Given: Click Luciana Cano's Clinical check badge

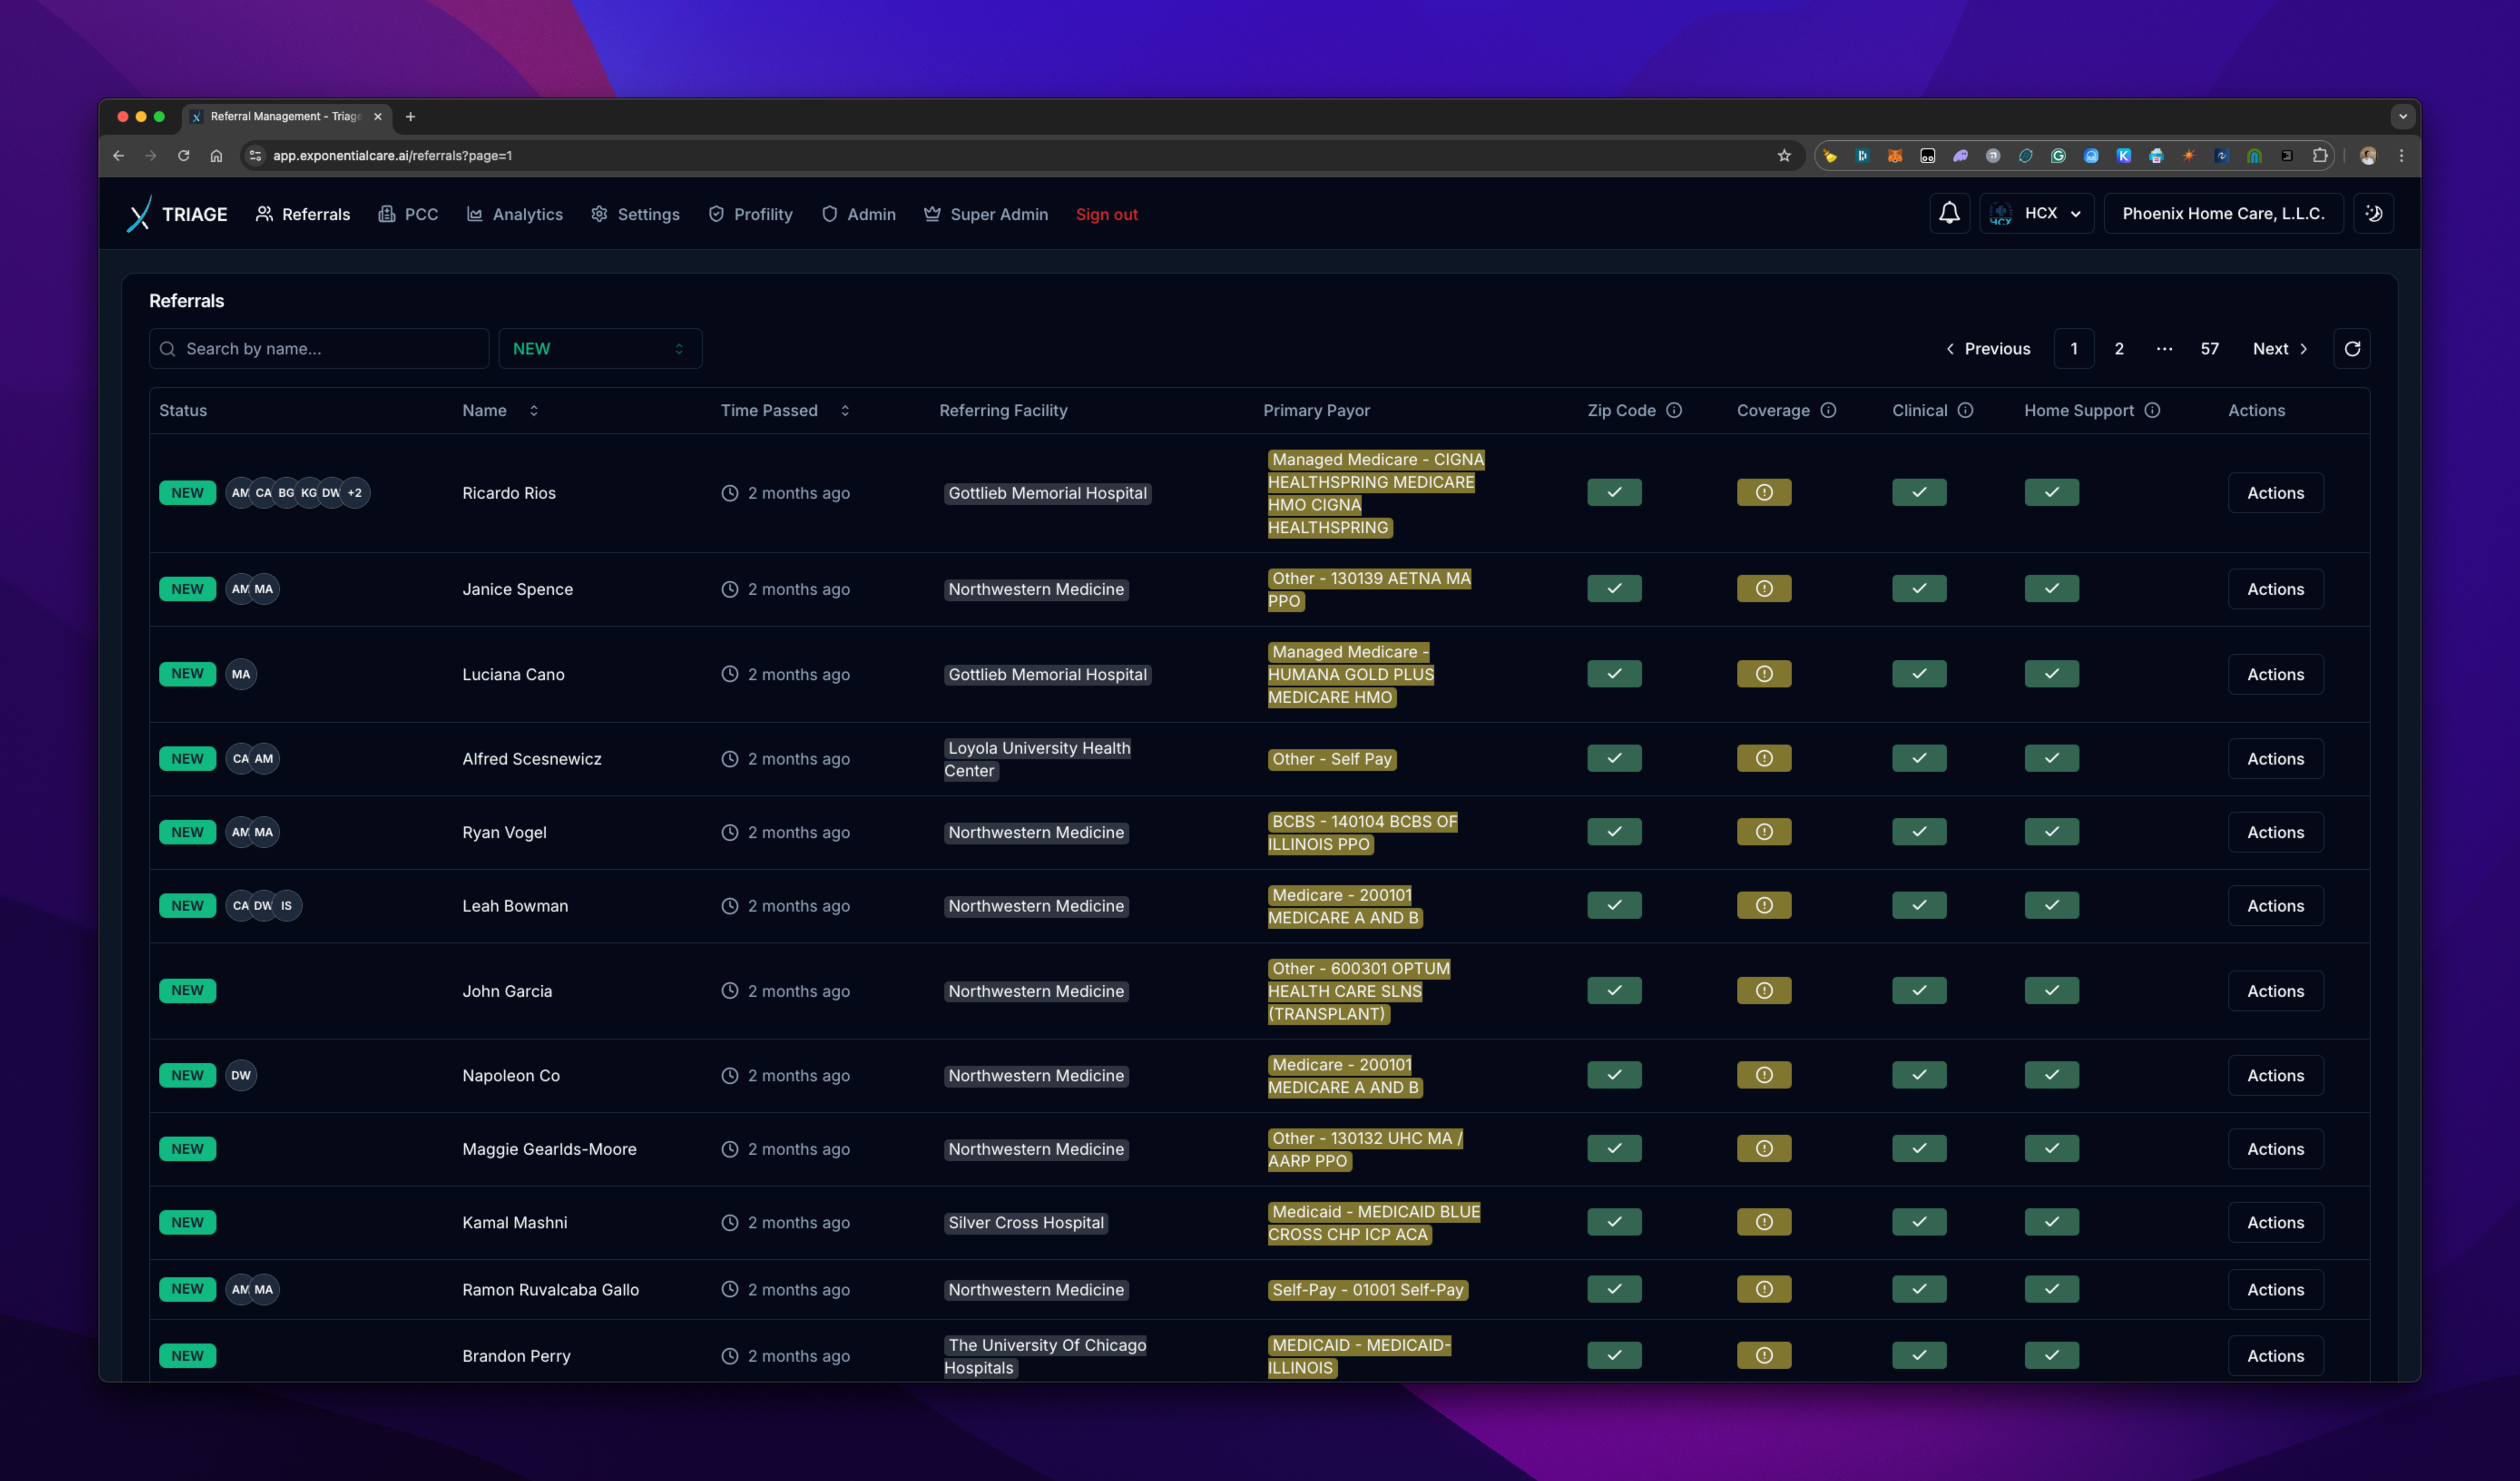Looking at the screenshot, I should click(1919, 673).
